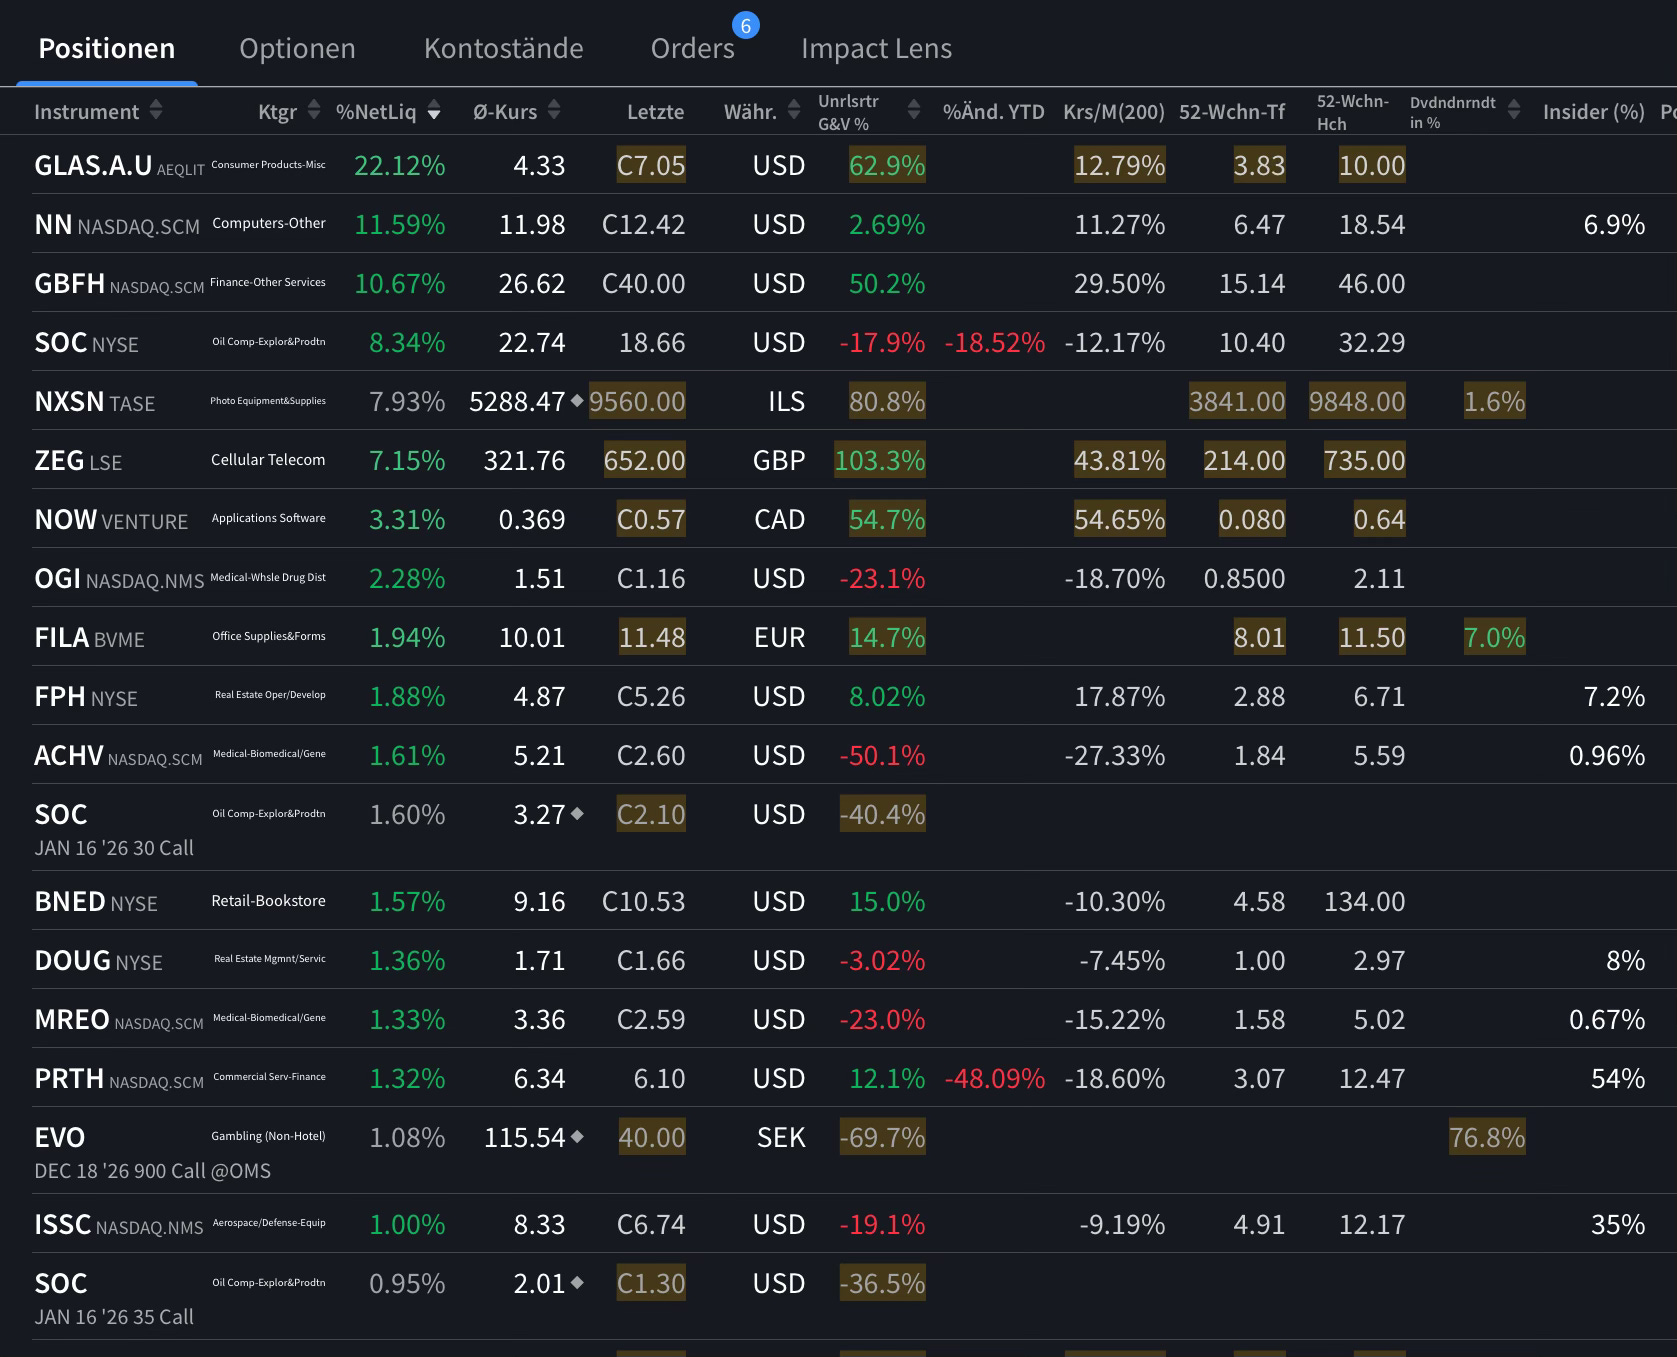The image size is (1677, 1357).
Task: Click the diamond marker beside 3.27 average price
Action: click(x=577, y=813)
